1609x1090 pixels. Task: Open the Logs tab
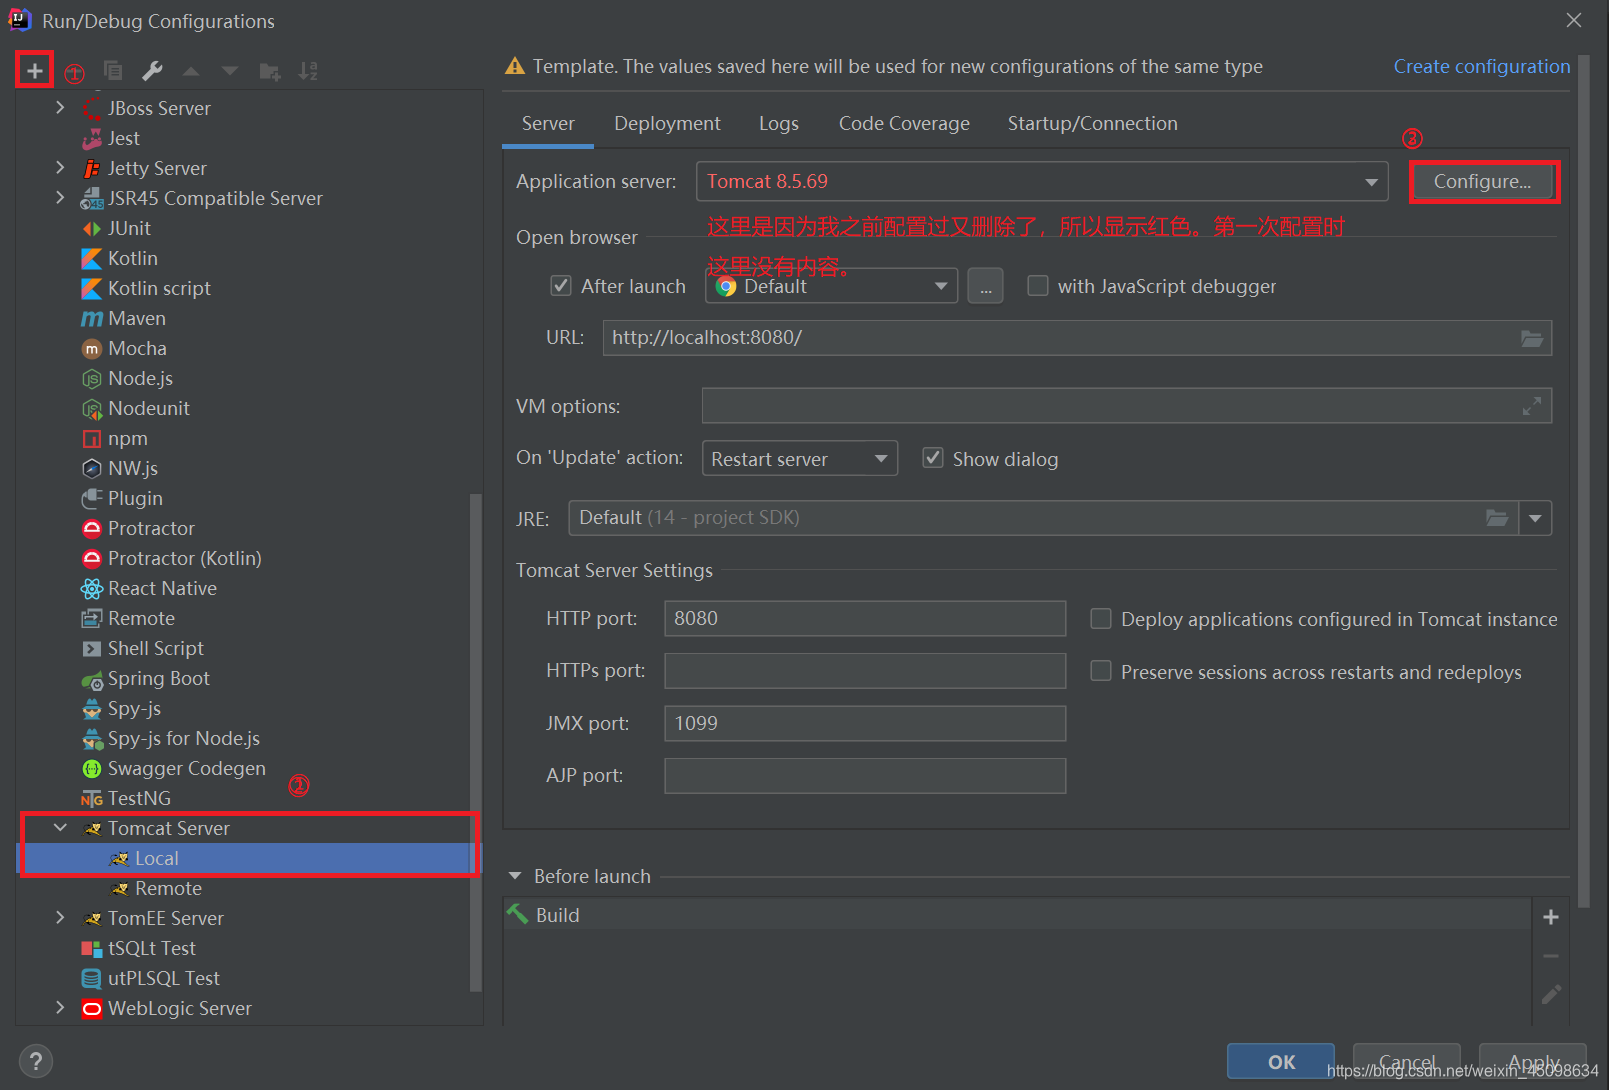pyautogui.click(x=778, y=123)
